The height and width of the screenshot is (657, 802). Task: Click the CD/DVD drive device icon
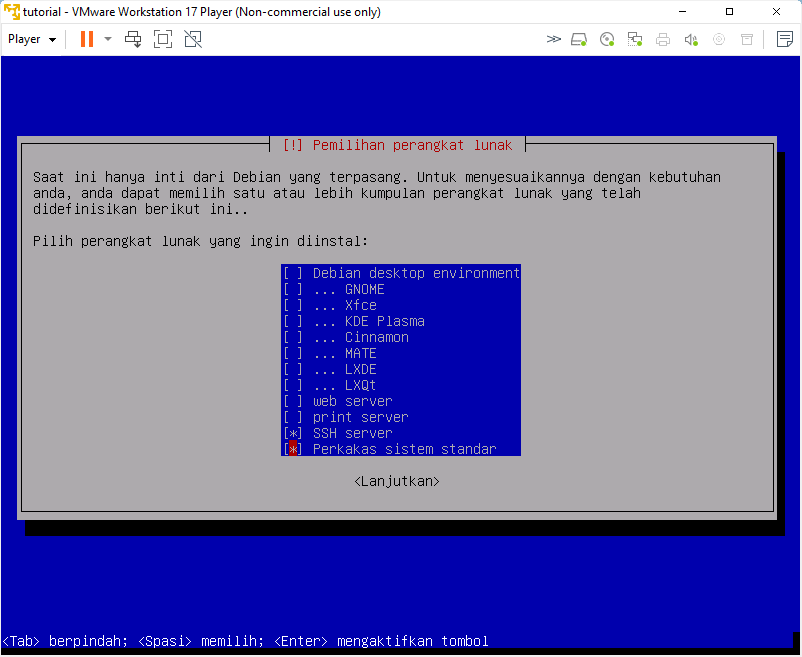pos(607,39)
